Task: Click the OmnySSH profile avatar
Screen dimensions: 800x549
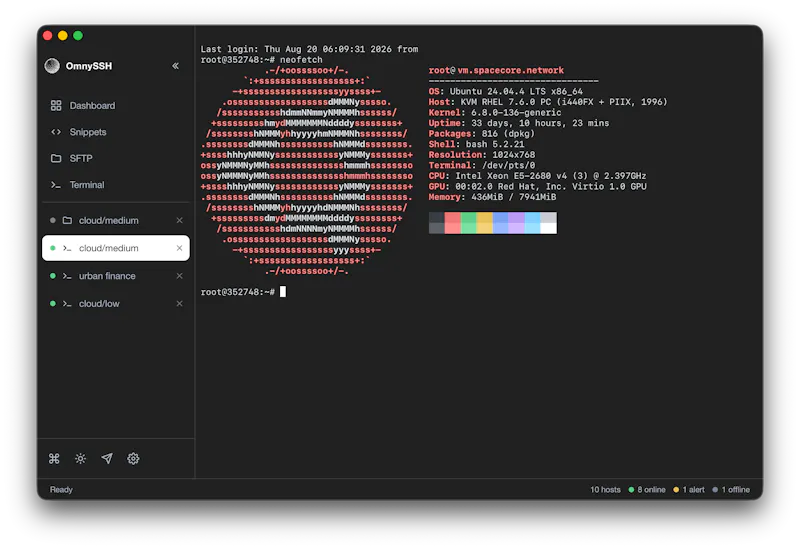Action: (x=52, y=66)
